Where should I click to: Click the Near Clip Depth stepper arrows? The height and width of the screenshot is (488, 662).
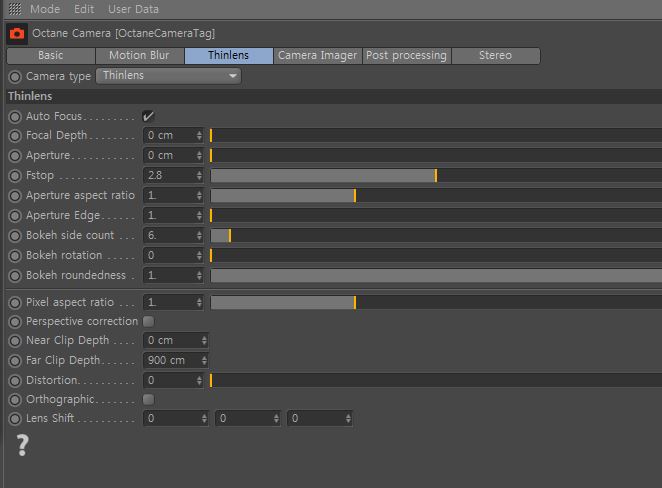(204, 340)
